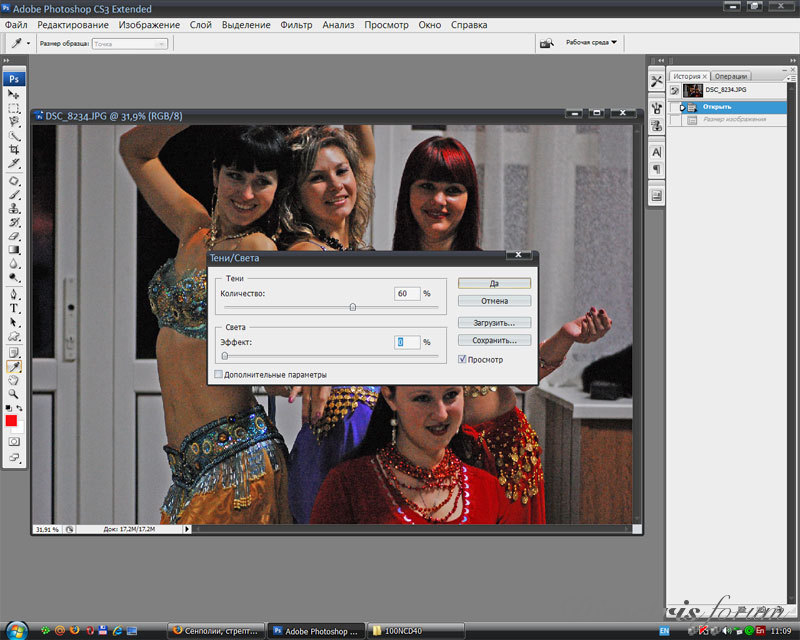800x640 pixels.
Task: Open the Character panel icon
Action: coord(657,152)
